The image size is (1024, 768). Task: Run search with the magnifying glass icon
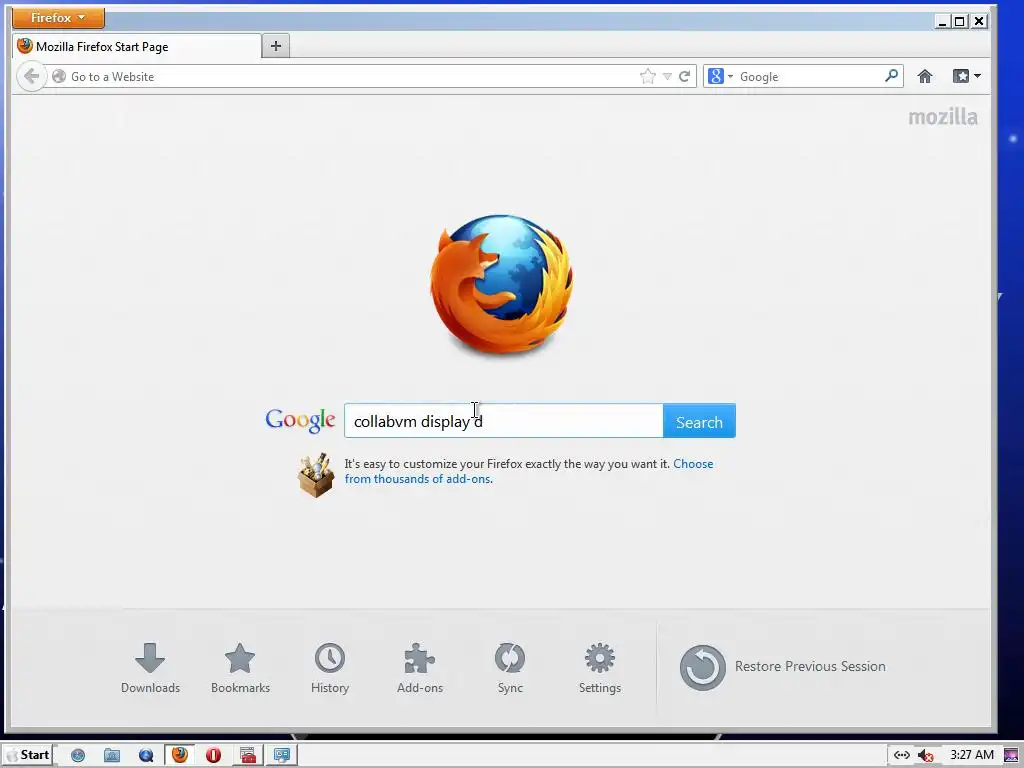(x=891, y=76)
